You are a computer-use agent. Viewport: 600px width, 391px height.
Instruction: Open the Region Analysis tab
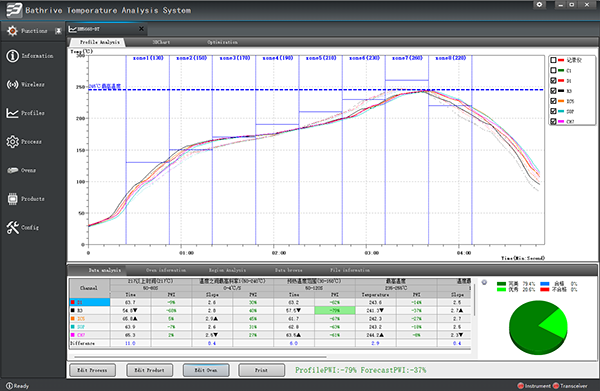click(x=227, y=270)
